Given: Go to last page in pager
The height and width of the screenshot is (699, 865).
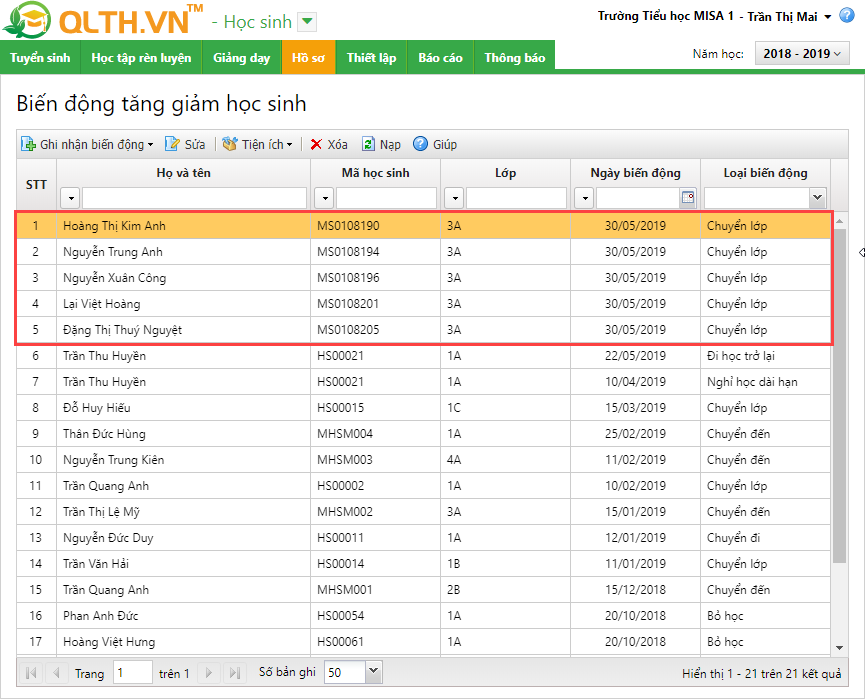Looking at the screenshot, I should coord(234,673).
